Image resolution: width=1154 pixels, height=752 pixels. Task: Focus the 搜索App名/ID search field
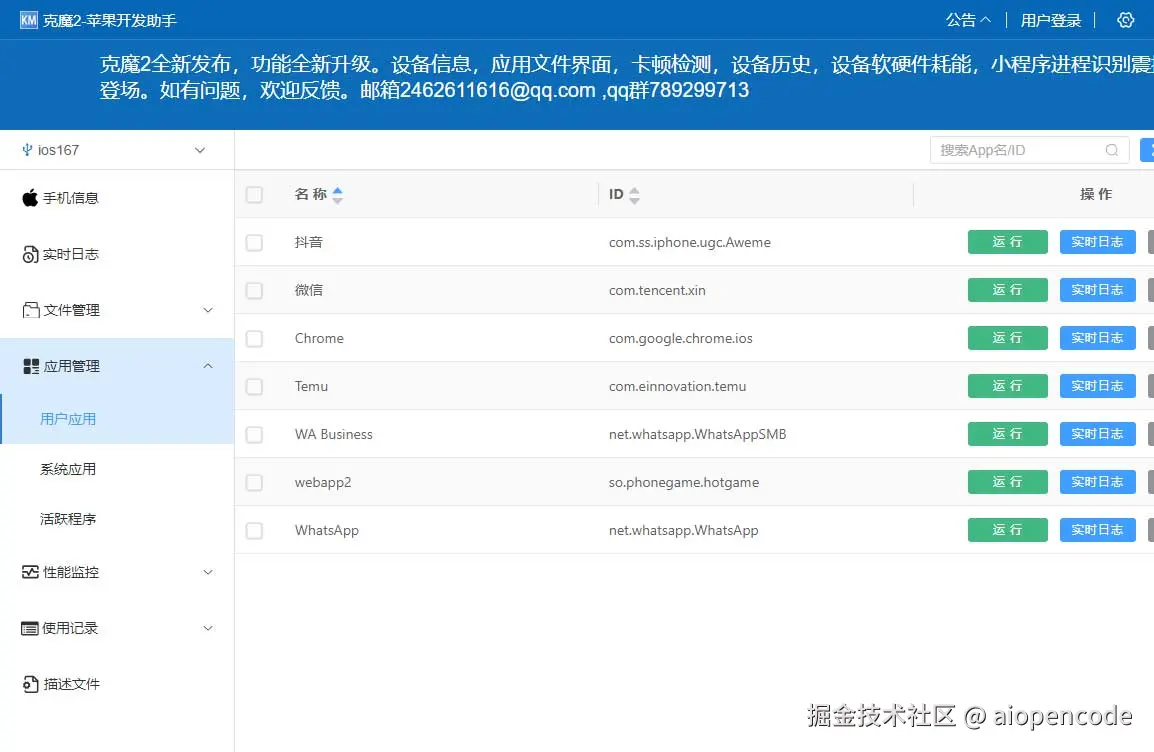tap(1029, 150)
